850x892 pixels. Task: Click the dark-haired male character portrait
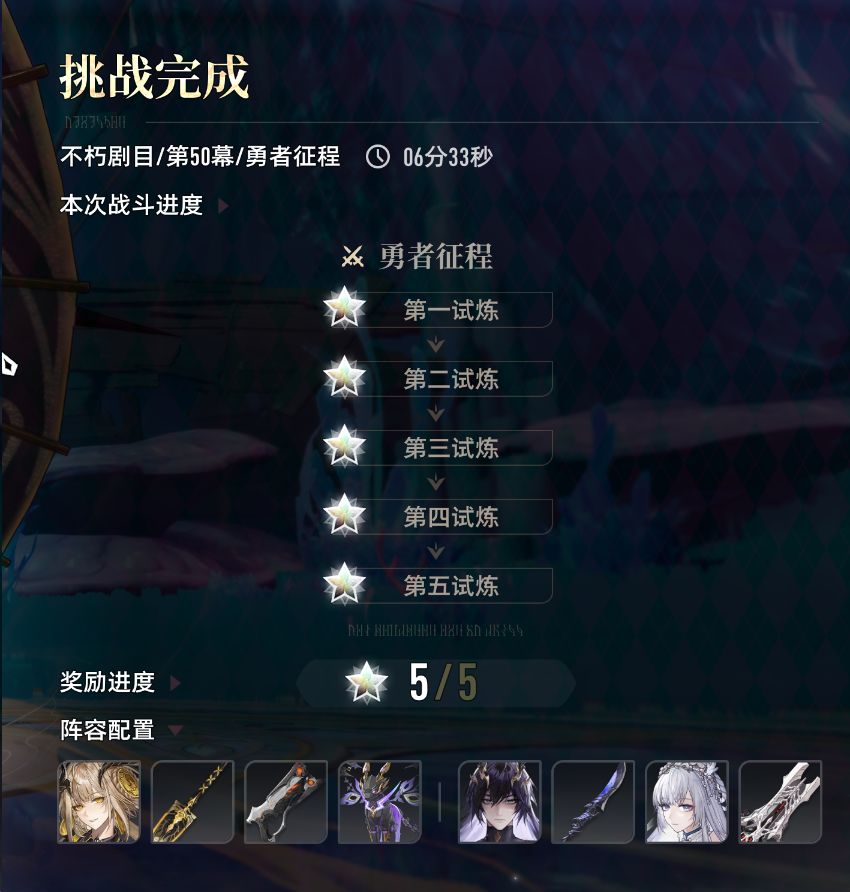coord(500,802)
